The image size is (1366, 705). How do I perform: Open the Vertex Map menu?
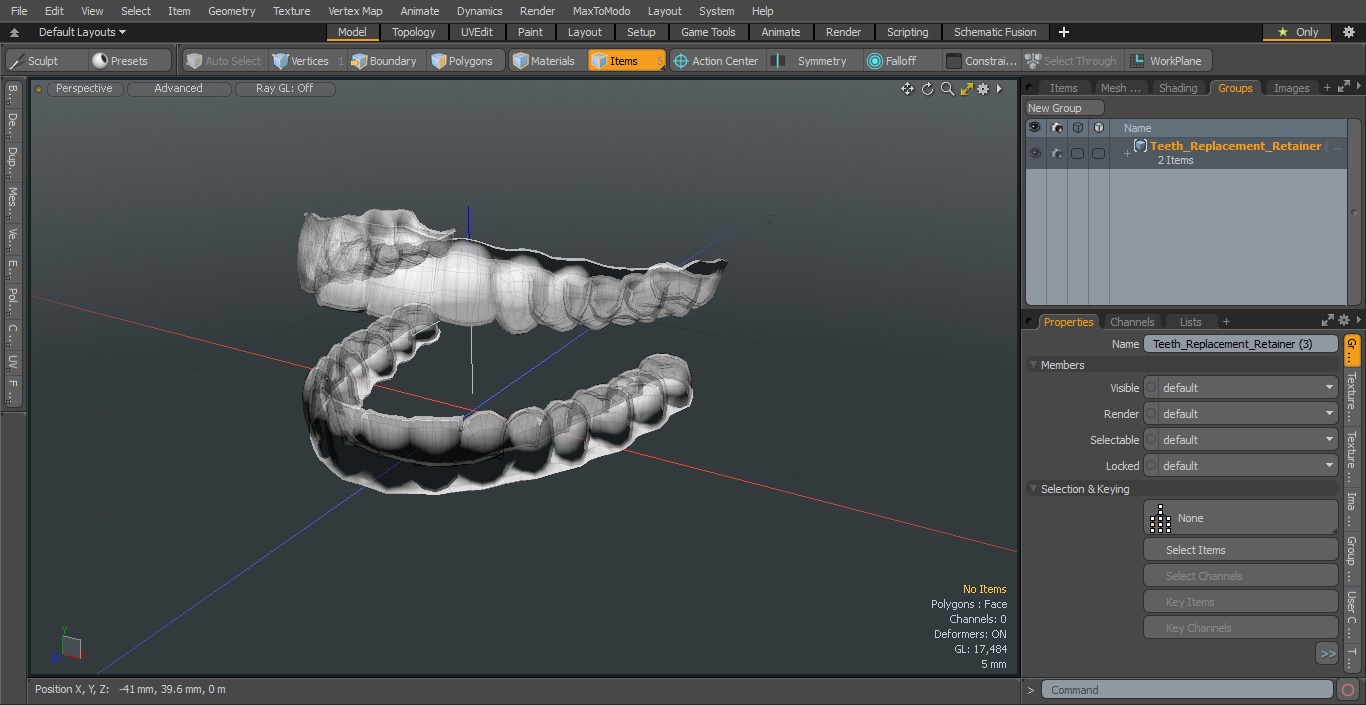pyautogui.click(x=355, y=11)
